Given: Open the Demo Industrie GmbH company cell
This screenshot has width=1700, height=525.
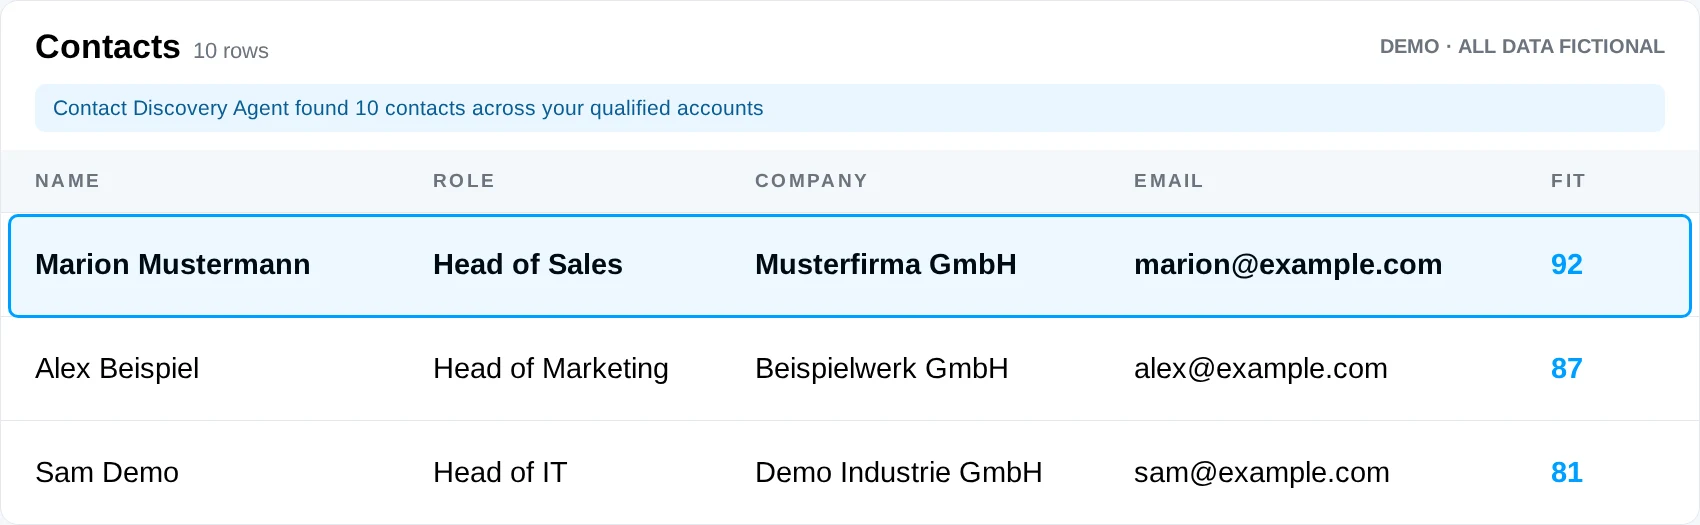Looking at the screenshot, I should [899, 473].
